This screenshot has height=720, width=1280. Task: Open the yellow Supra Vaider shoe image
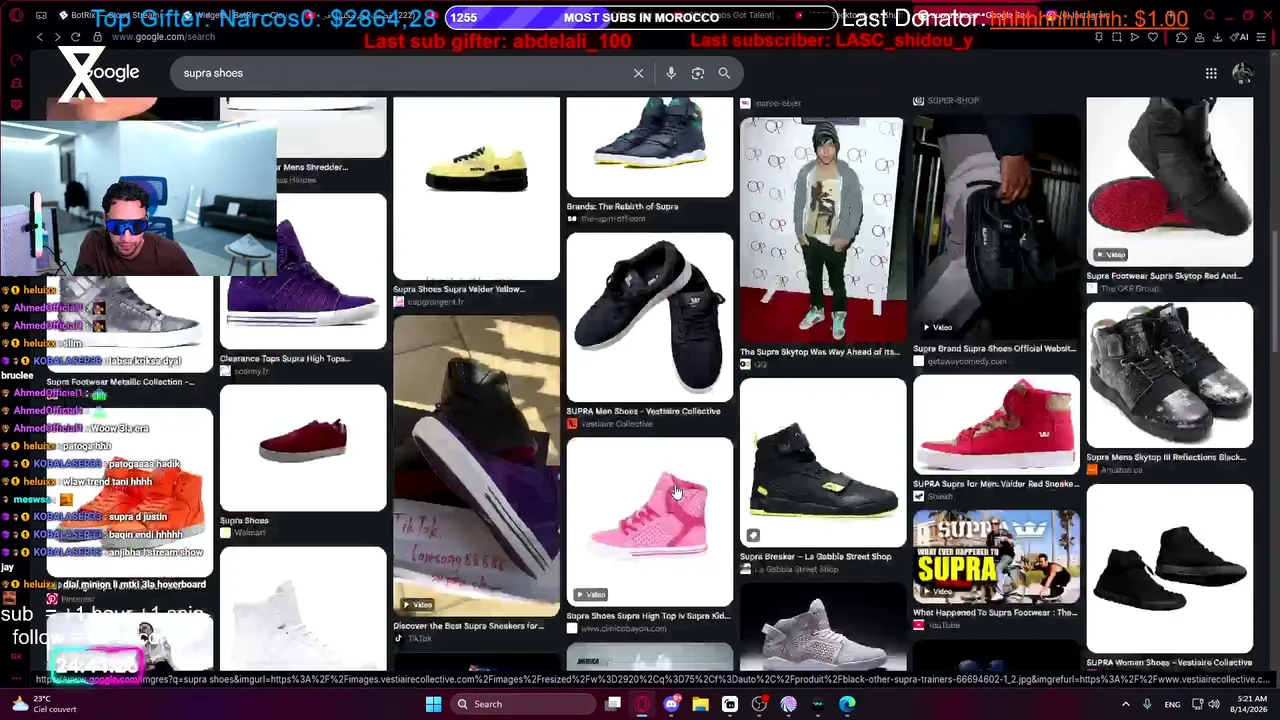pyautogui.click(x=476, y=188)
